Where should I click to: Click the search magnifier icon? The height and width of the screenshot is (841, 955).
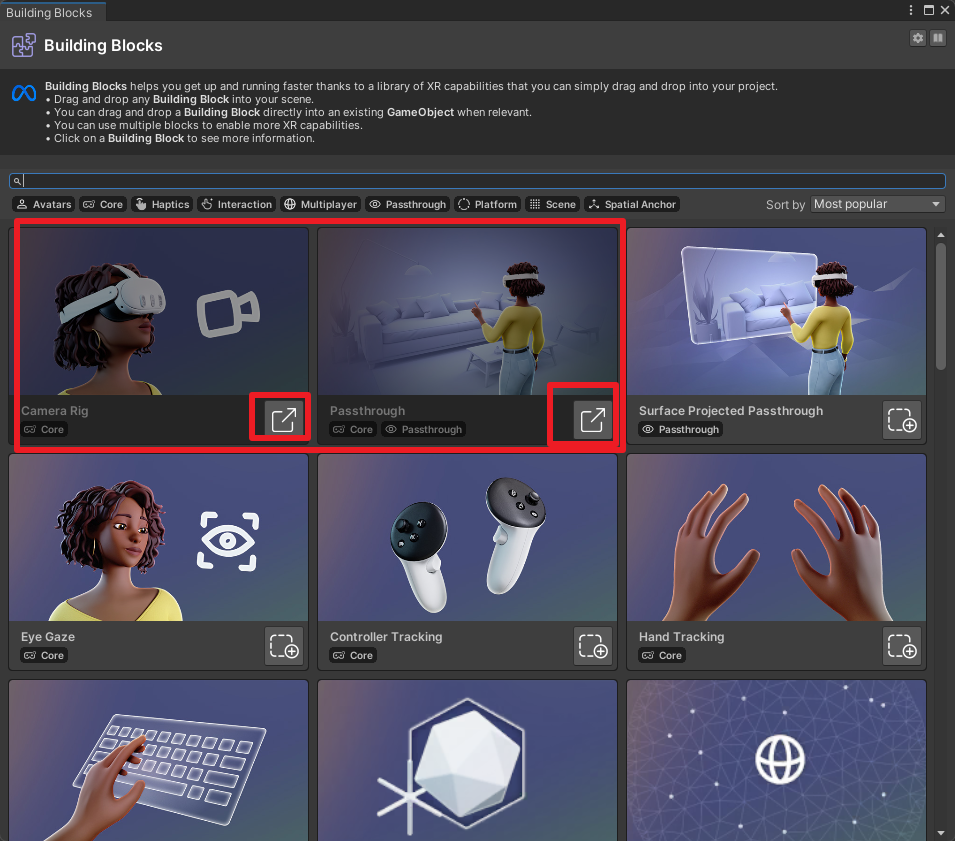click(17, 181)
